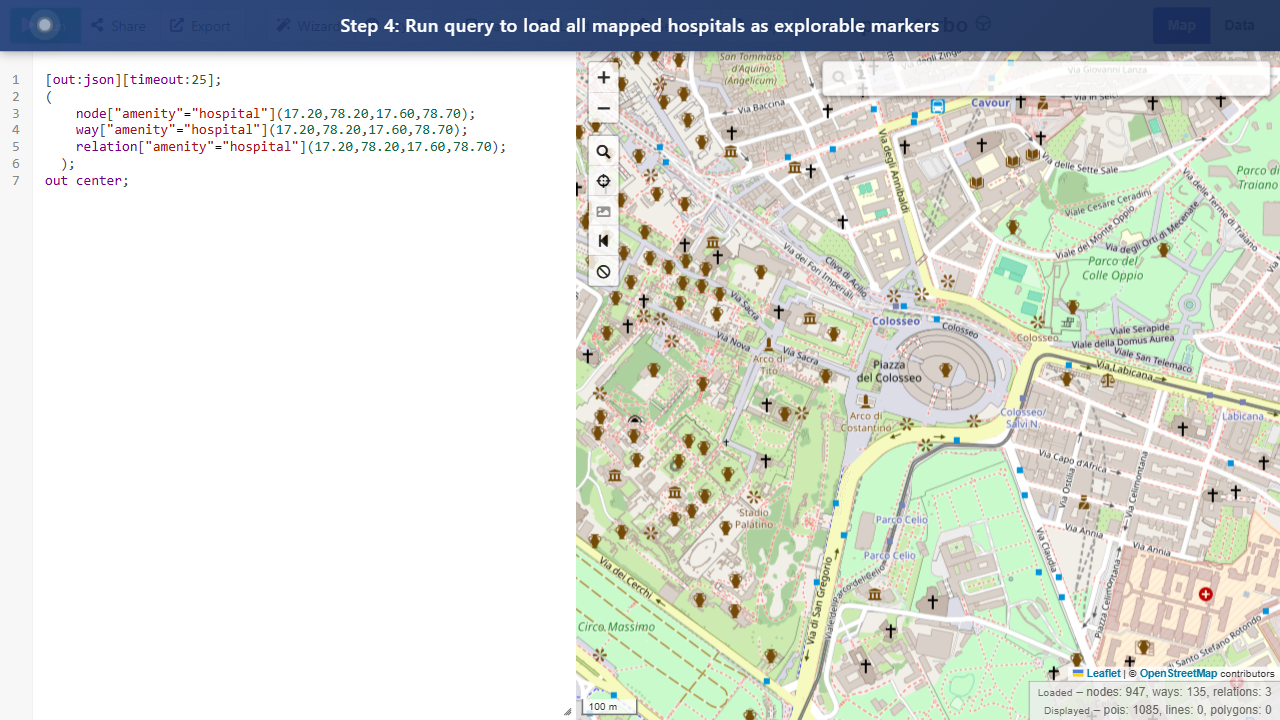Zoom out using the minus map control
1280x720 pixels.
603,108
